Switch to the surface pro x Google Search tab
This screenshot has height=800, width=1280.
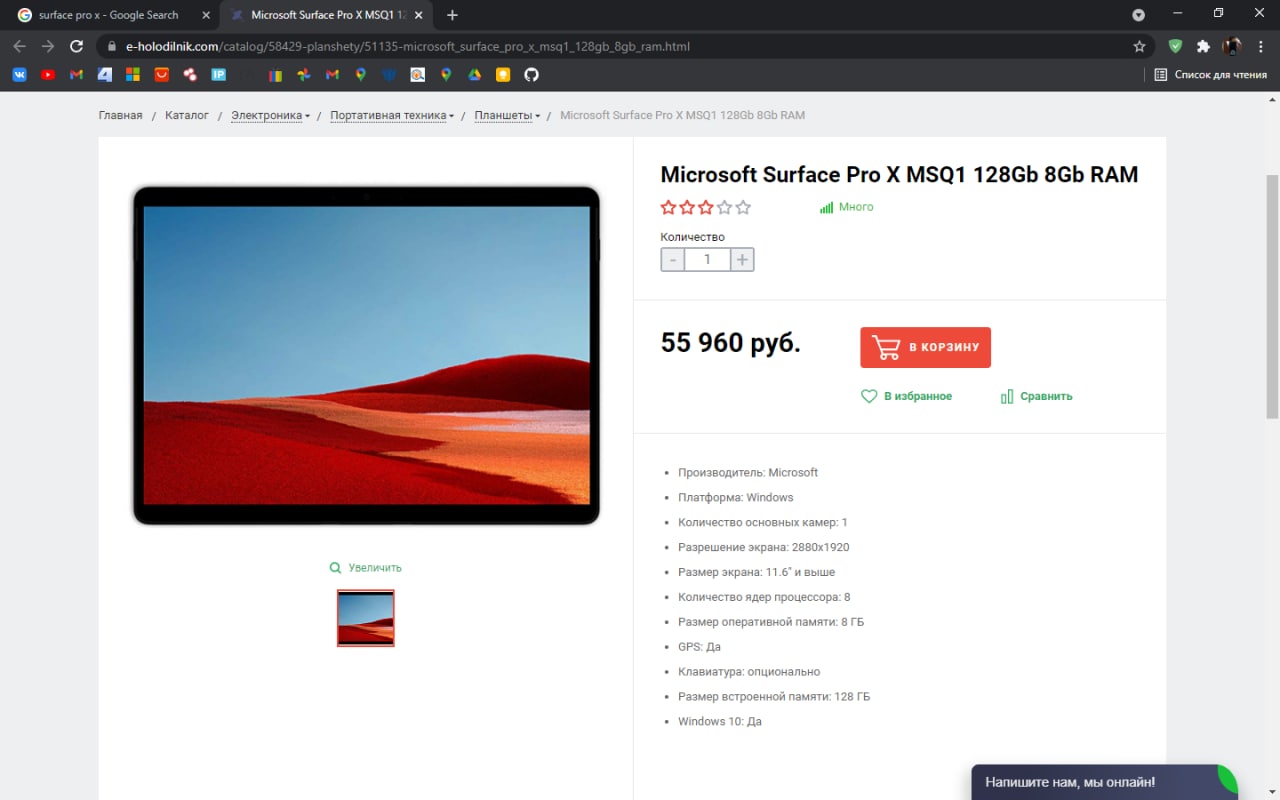[x=108, y=15]
